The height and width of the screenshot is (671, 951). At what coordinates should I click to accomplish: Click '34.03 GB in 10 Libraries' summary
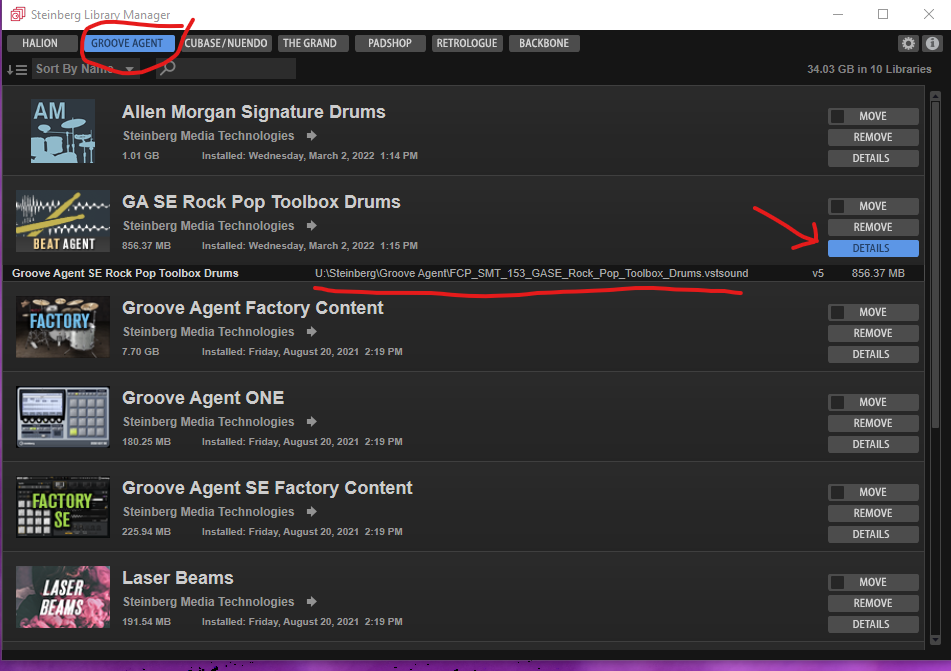(x=869, y=69)
